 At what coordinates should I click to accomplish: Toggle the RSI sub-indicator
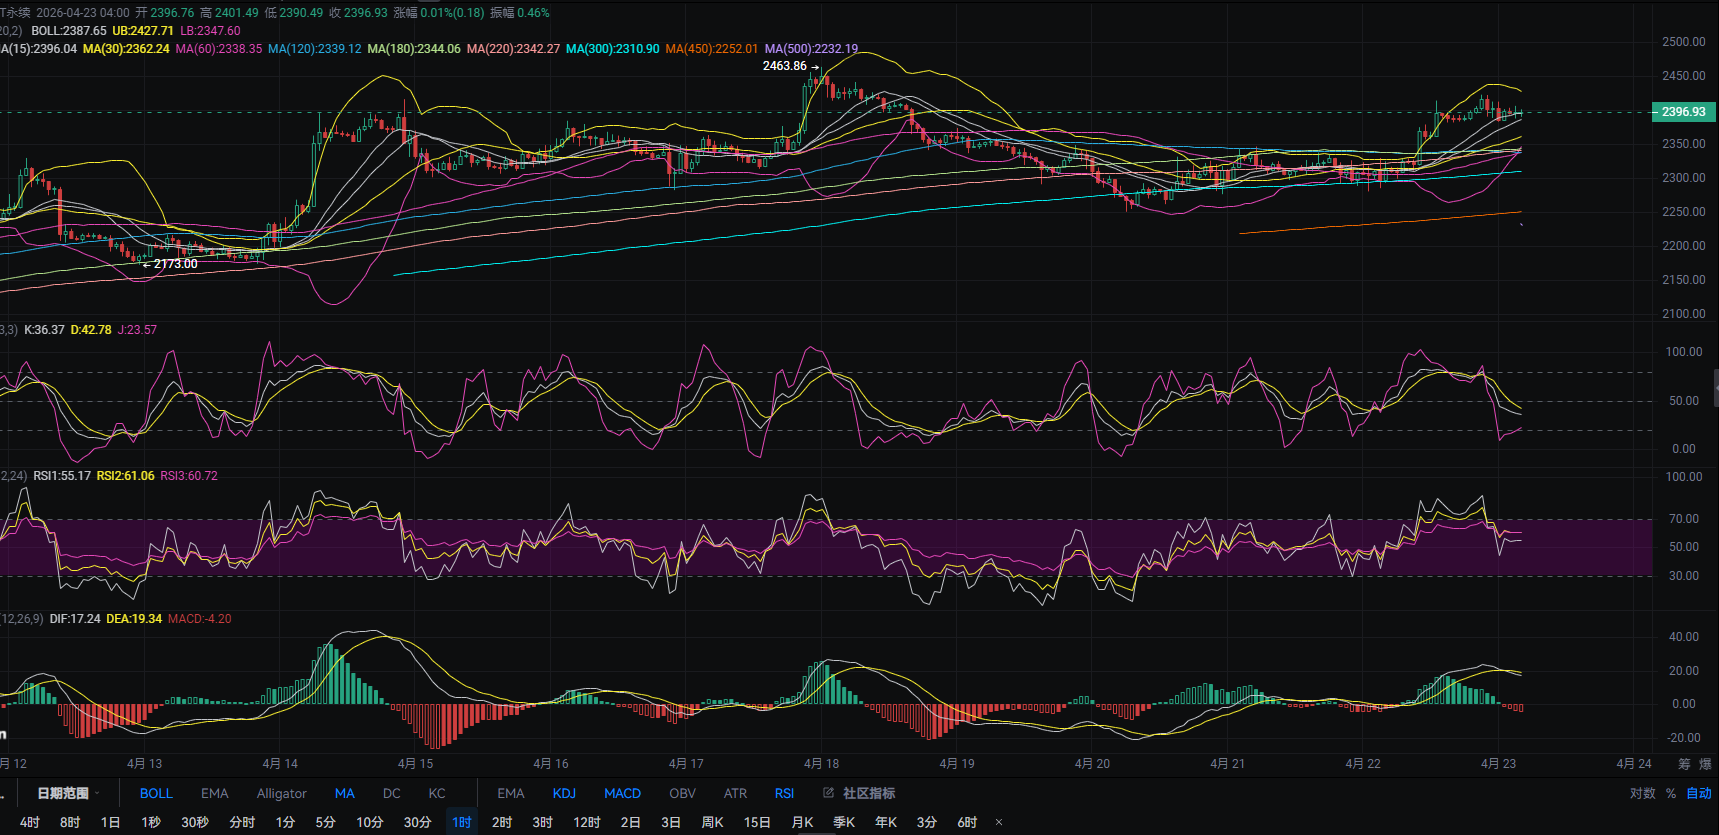pos(784,793)
